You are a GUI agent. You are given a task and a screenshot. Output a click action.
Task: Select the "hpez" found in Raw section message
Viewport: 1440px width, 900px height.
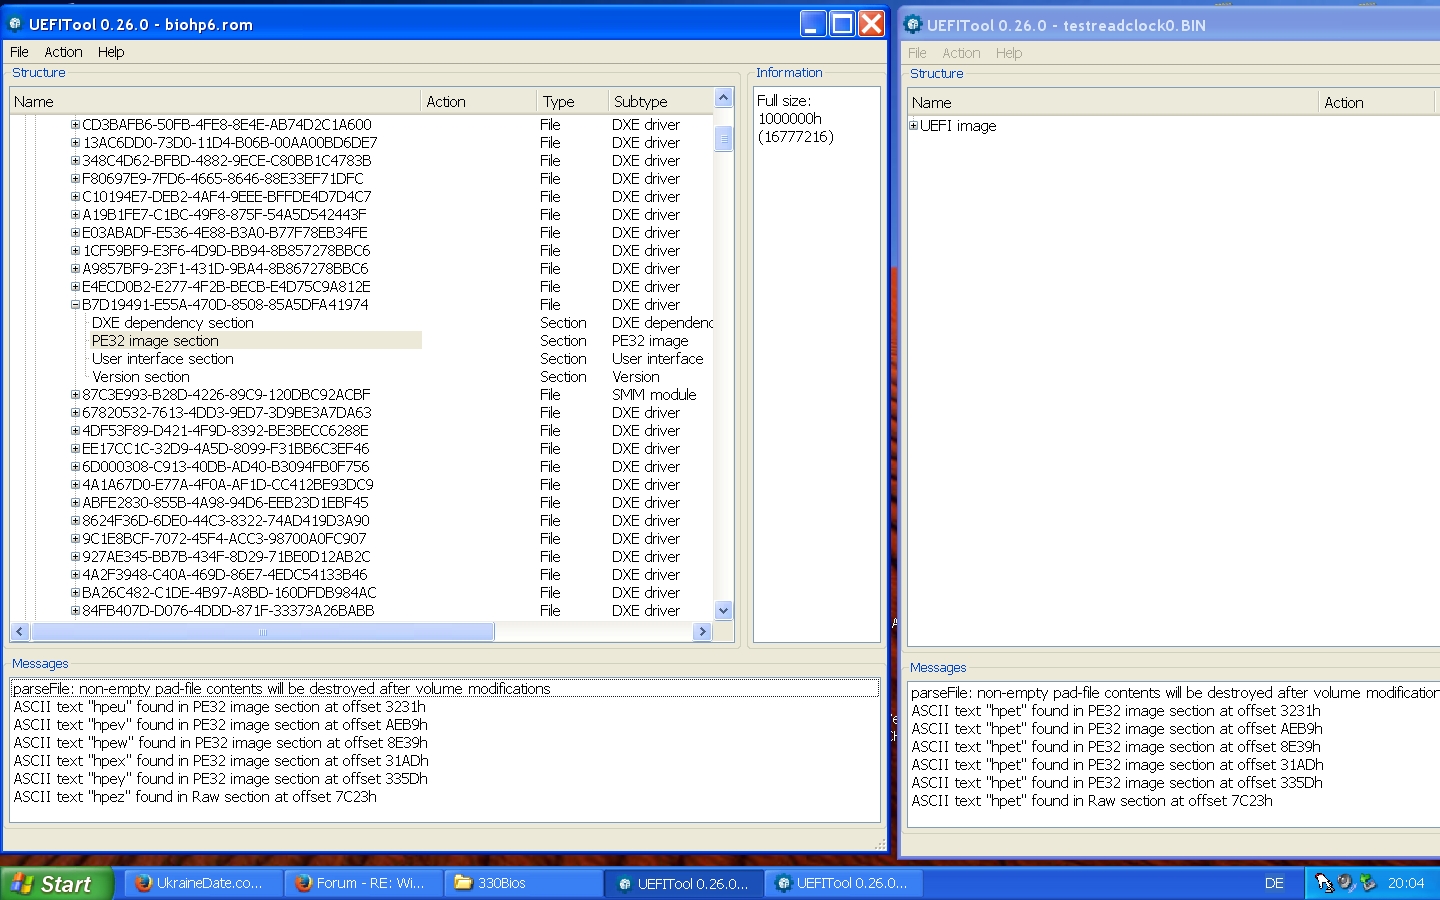pyautogui.click(x=195, y=797)
